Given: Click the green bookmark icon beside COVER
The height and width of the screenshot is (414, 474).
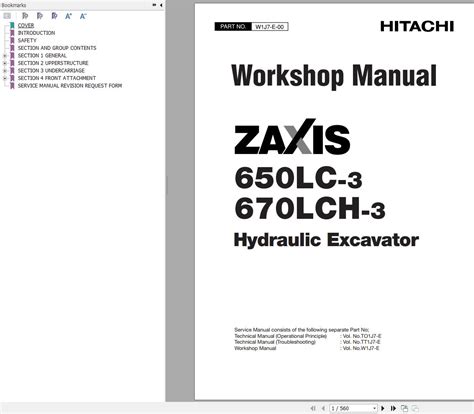Looking at the screenshot, I should [x=12, y=25].
